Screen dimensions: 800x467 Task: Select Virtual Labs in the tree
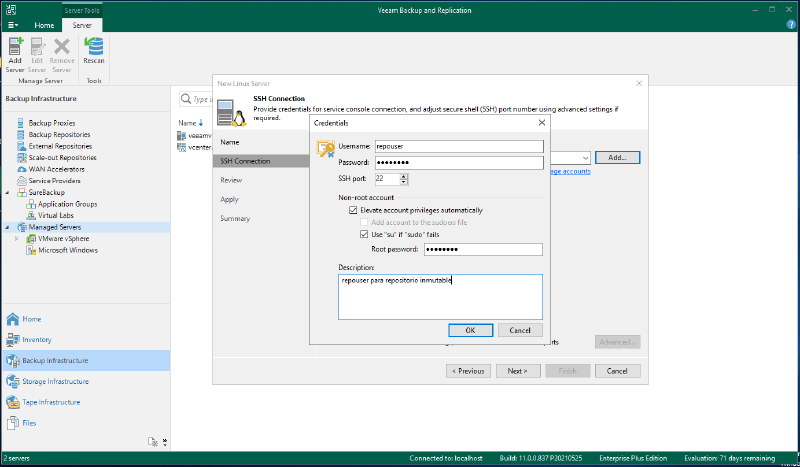56,215
